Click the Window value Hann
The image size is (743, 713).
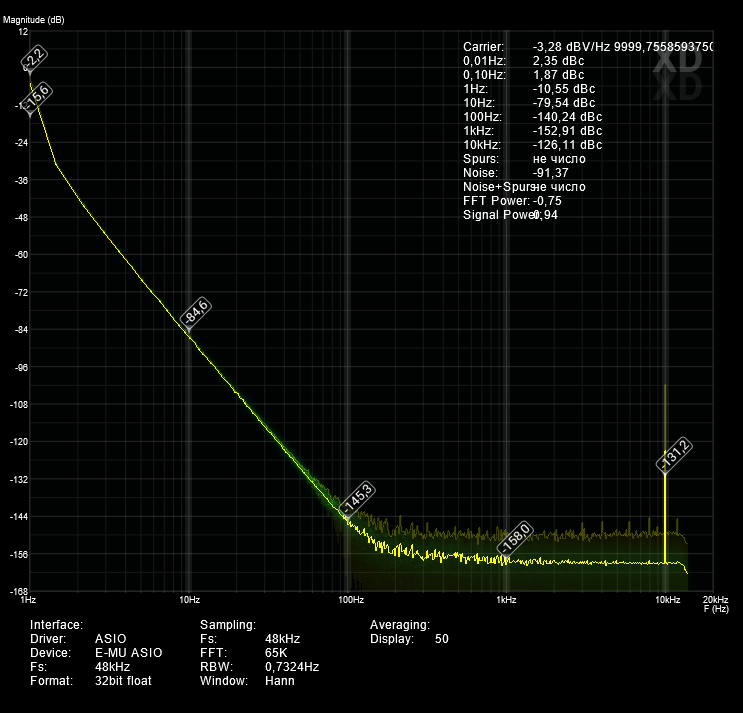point(280,681)
